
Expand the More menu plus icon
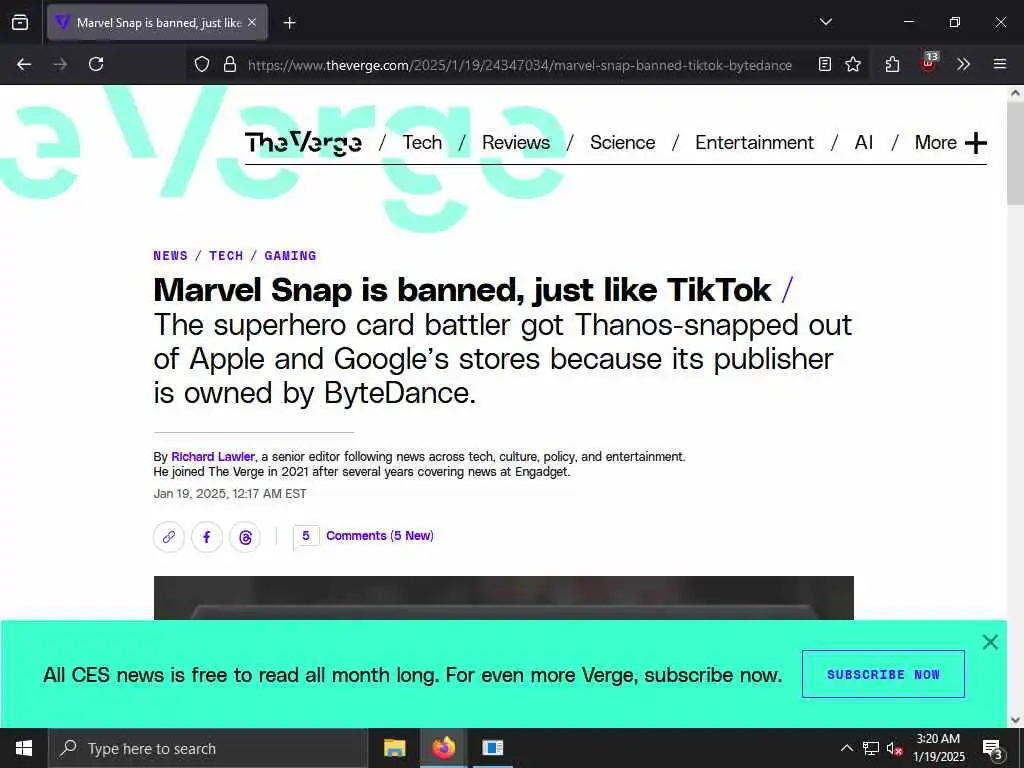coord(975,142)
